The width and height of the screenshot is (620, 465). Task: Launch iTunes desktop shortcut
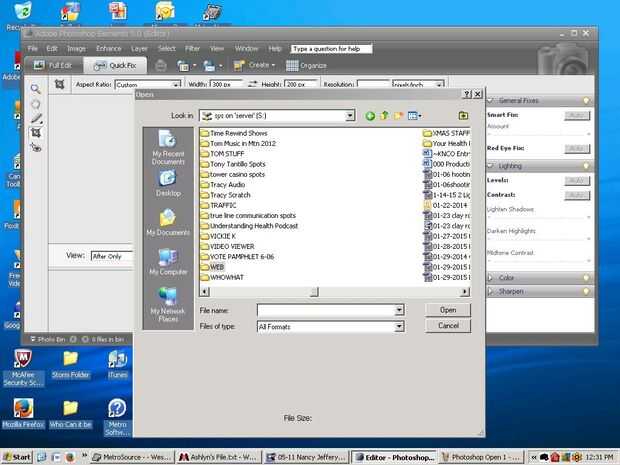point(118,364)
